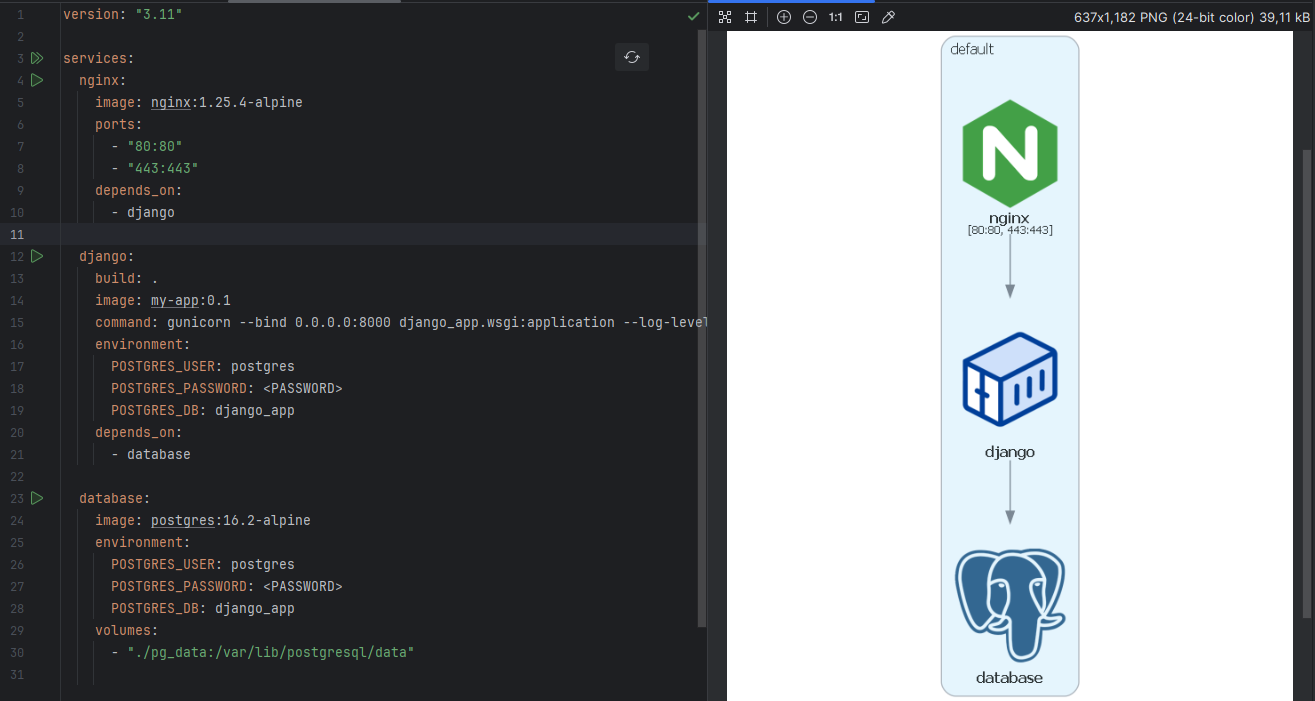
Task: Click the pg_data volume mapping string
Action: tap(271, 652)
